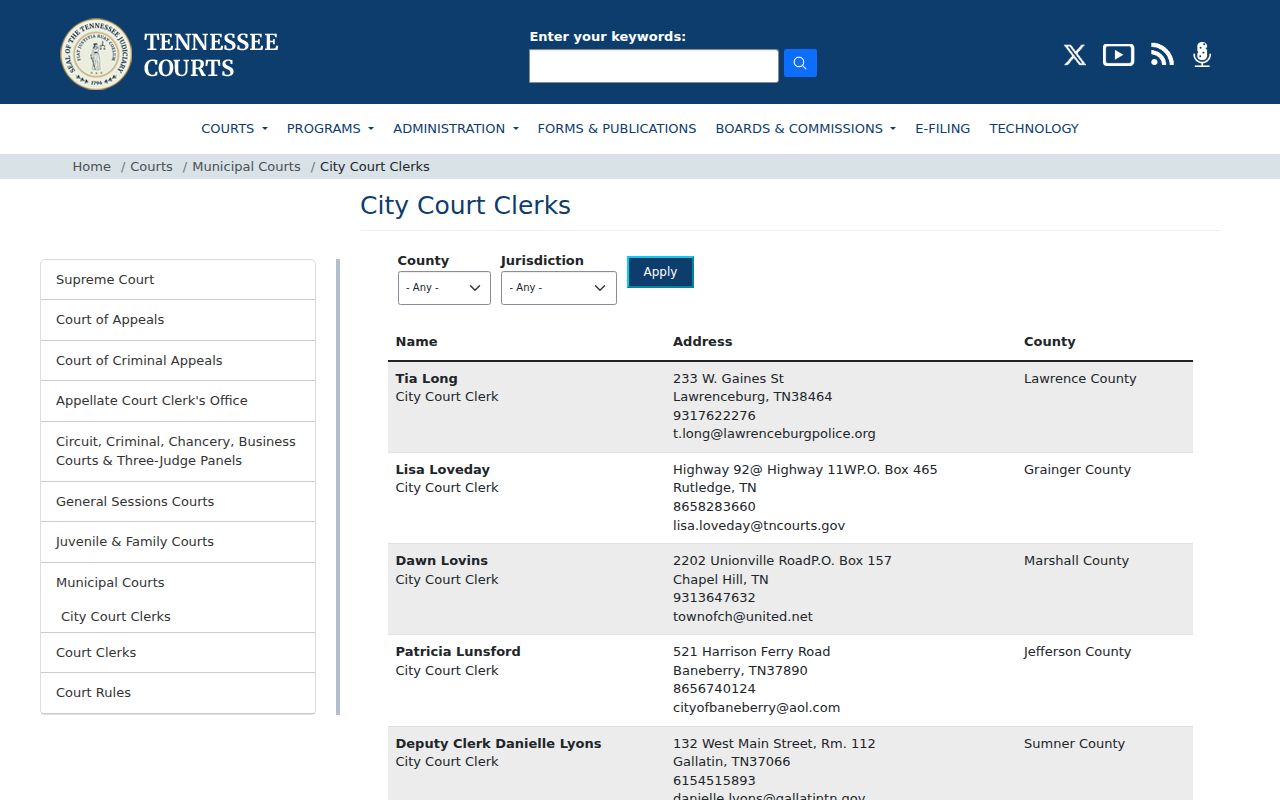The height and width of the screenshot is (800, 1280).
Task: Go to Municipal Courts breadcrumb link
Action: pos(246,167)
